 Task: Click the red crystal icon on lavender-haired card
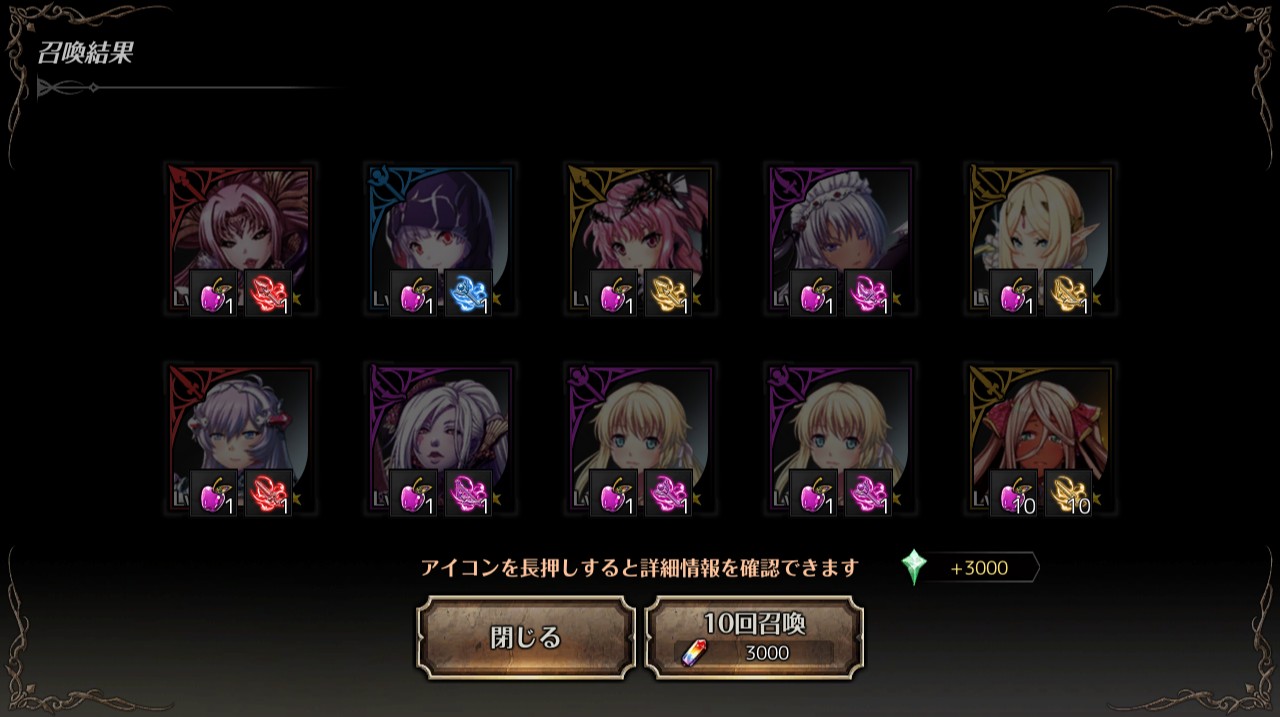(268, 493)
